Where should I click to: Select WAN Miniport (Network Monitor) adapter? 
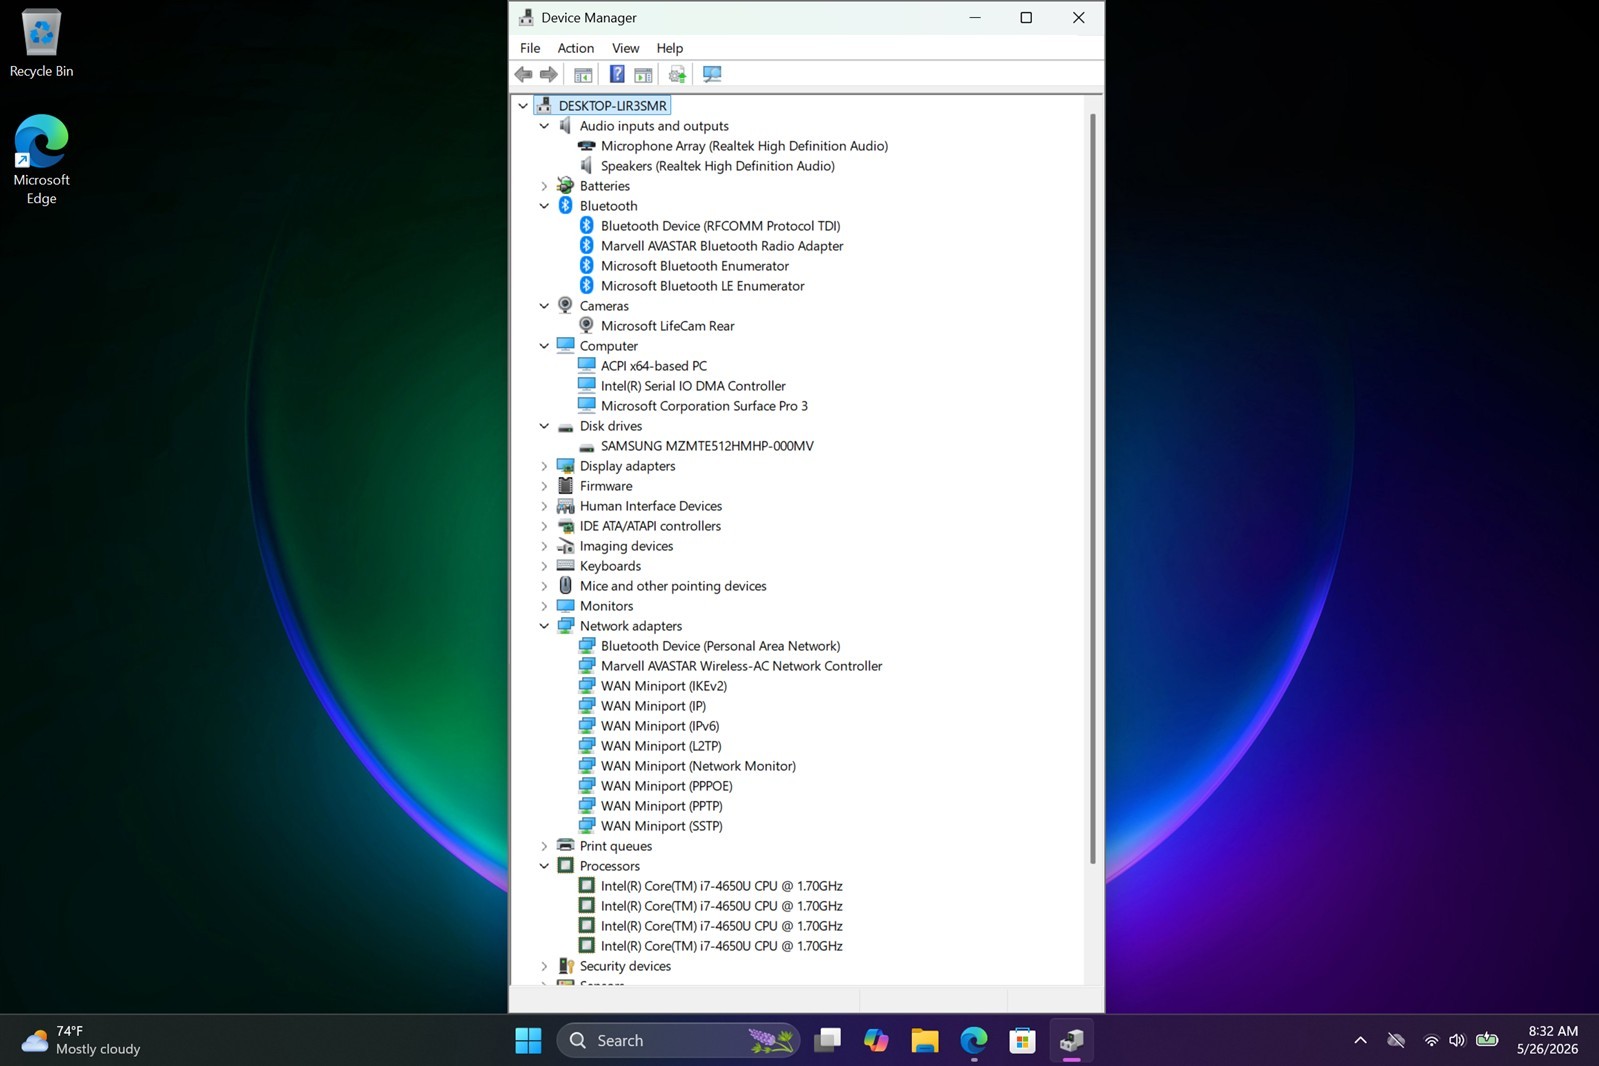tap(698, 766)
